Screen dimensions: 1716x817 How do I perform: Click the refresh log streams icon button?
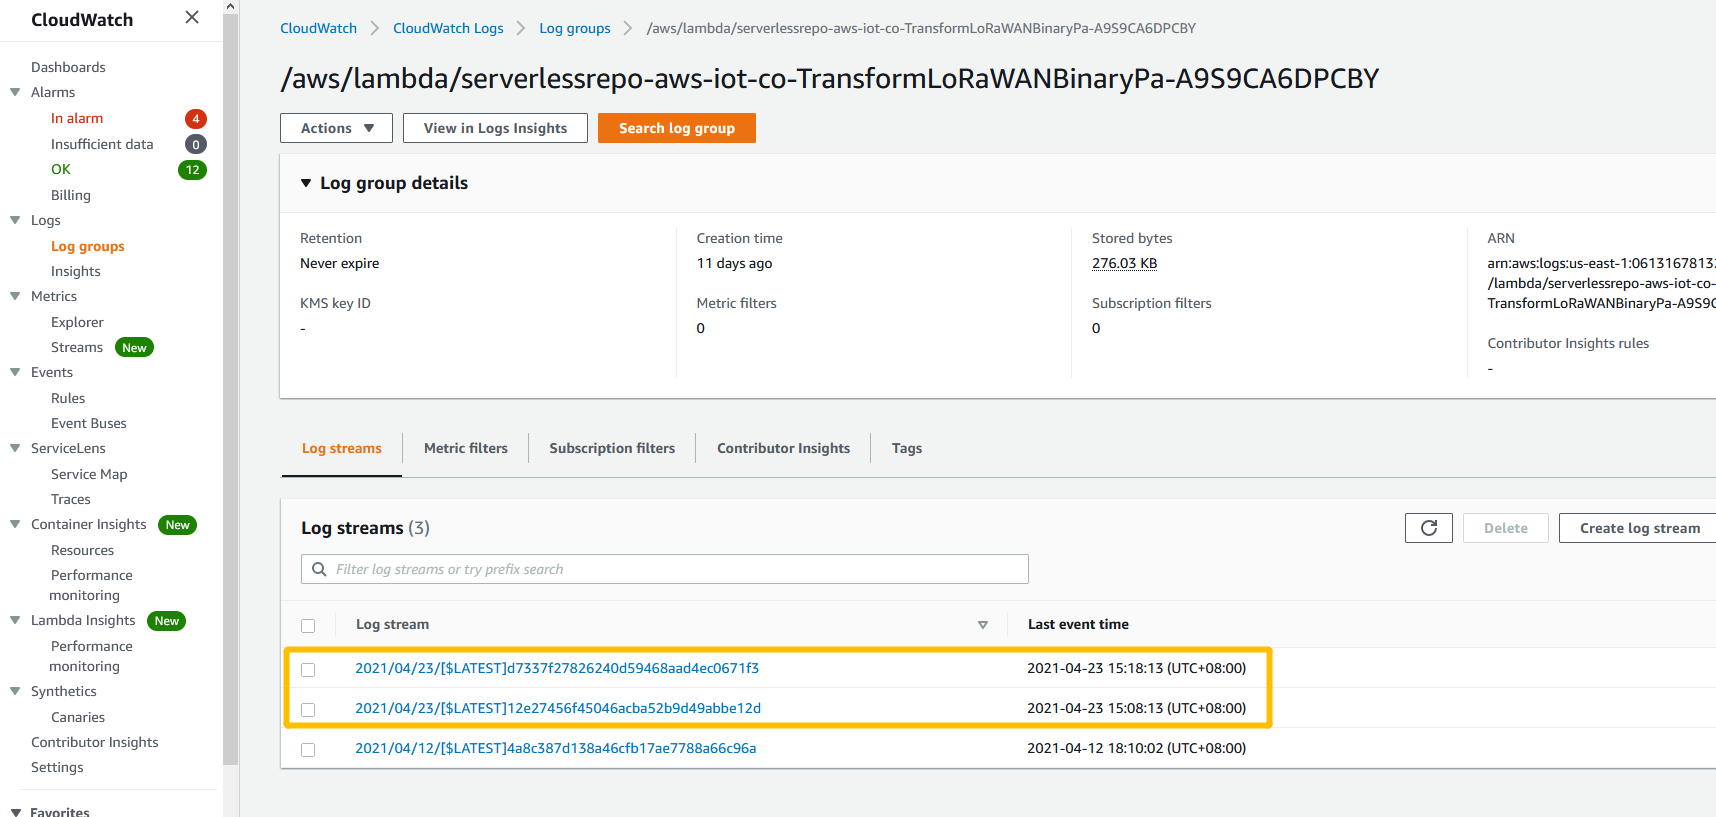[1428, 528]
